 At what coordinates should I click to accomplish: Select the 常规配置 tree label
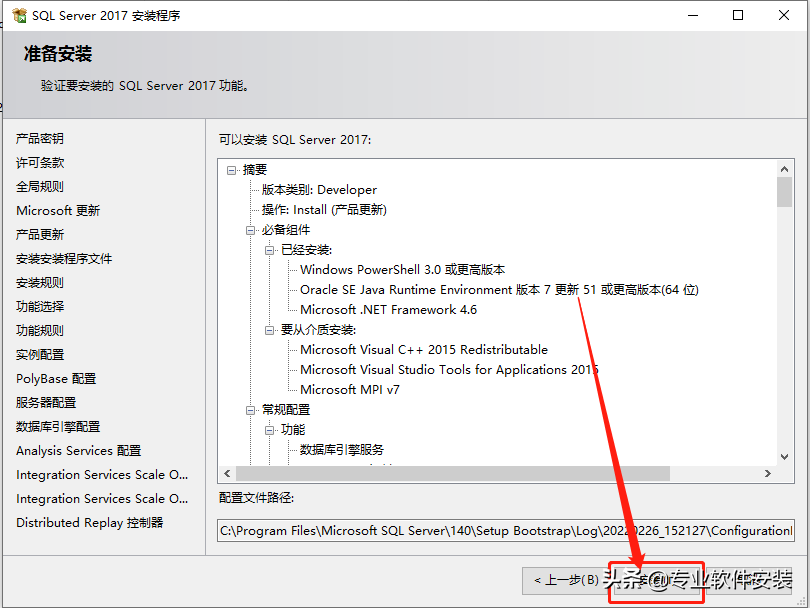(x=286, y=410)
